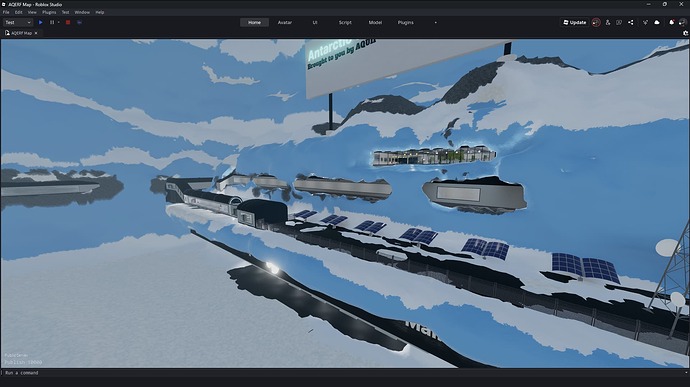Open the Plugins menu in menu bar
690x387 pixels.
click(49, 12)
